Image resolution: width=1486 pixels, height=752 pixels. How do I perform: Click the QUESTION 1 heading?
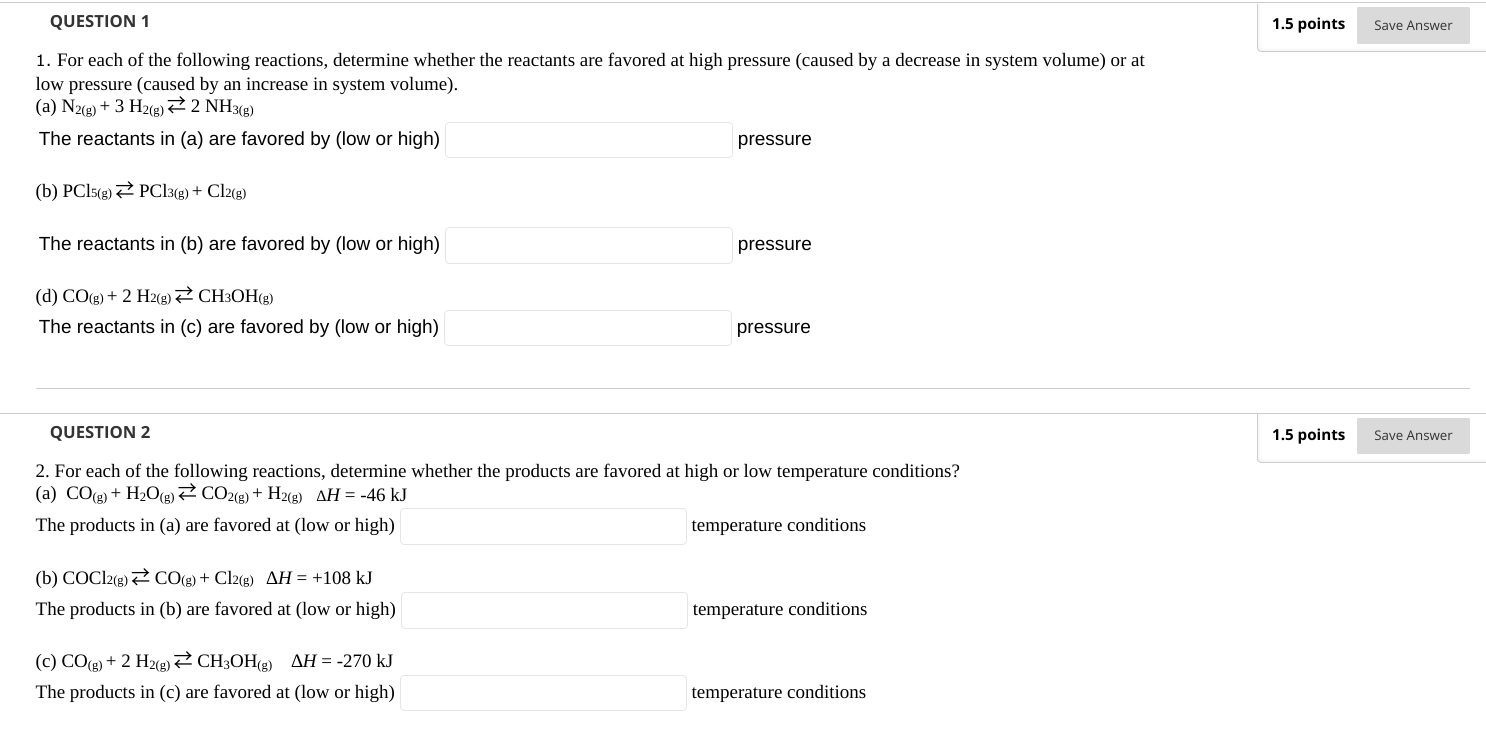[99, 21]
